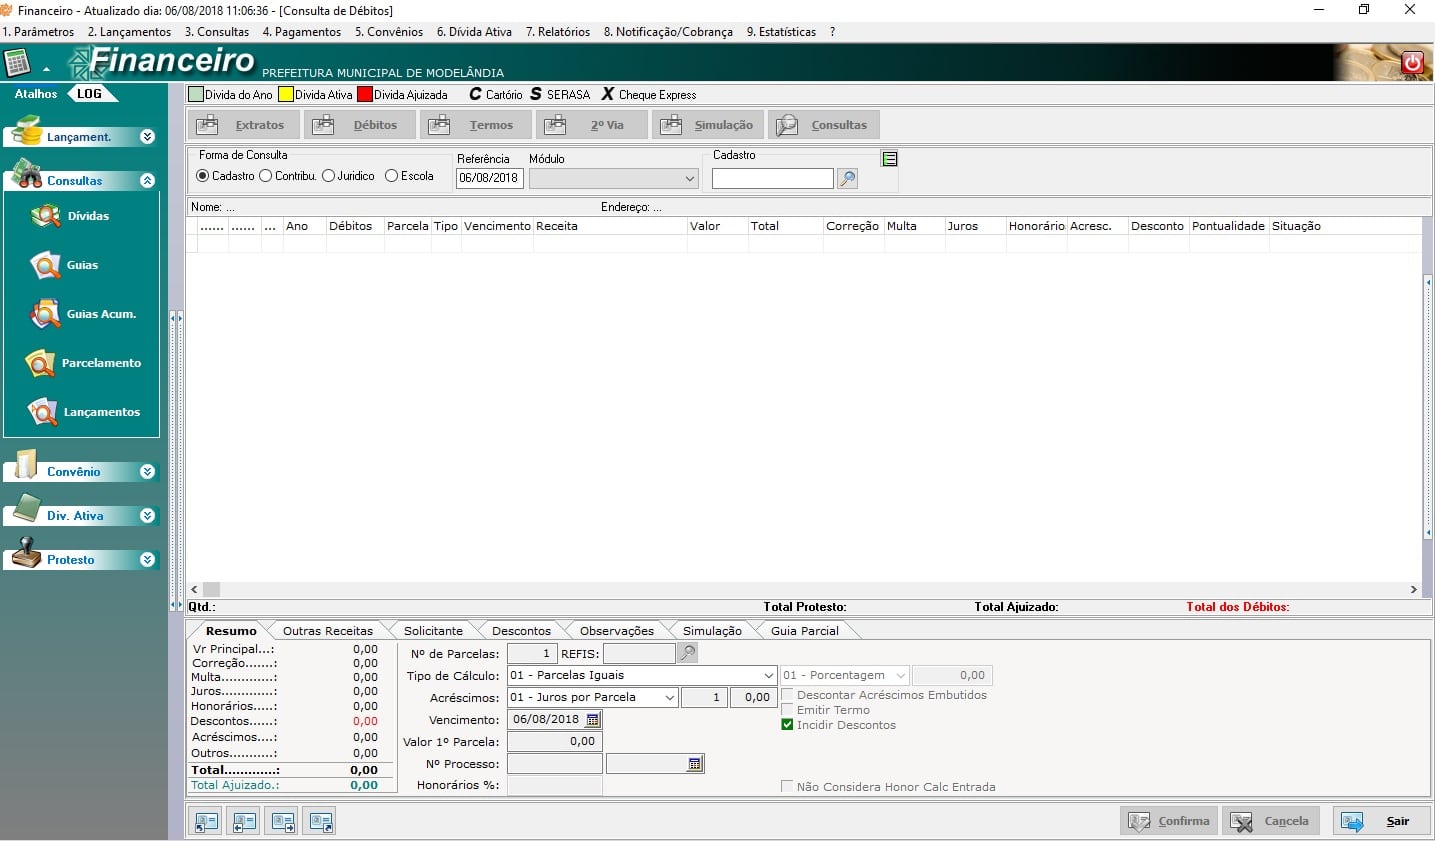The width and height of the screenshot is (1435, 841).
Task: Click the Cadastro input field
Action: (x=772, y=179)
